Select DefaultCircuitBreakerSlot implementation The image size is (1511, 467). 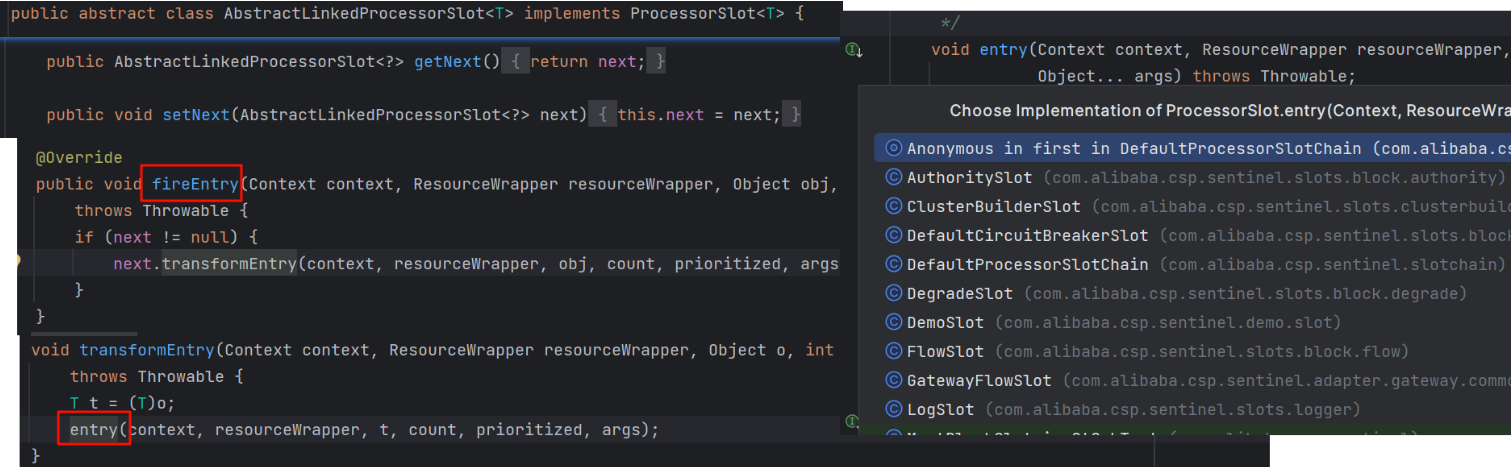pyautogui.click(x=1027, y=236)
